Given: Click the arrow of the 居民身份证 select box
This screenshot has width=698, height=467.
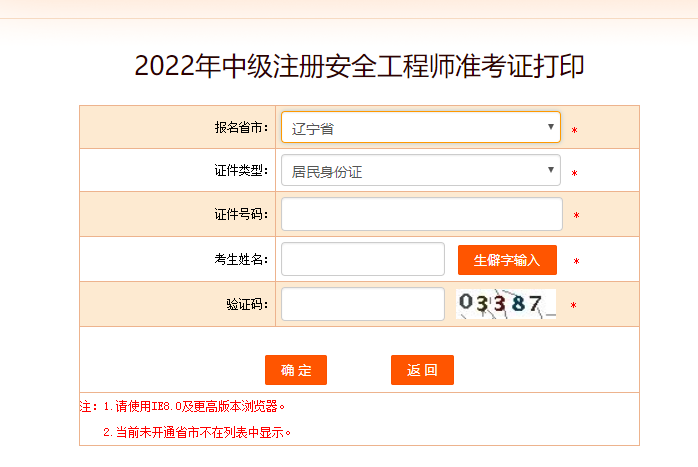Looking at the screenshot, I should pyautogui.click(x=551, y=171).
